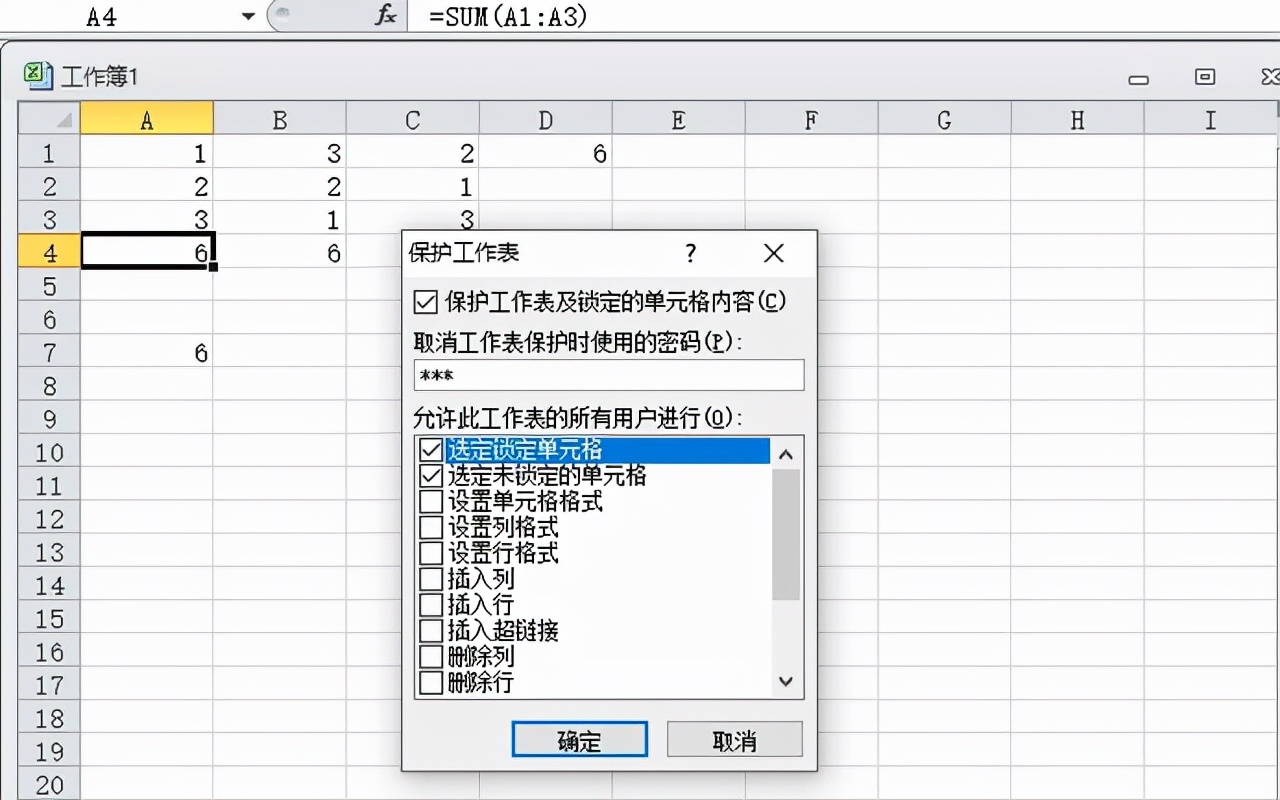Viewport: 1280px width, 800px height.
Task: Cancel with the 取消 button
Action: (735, 740)
